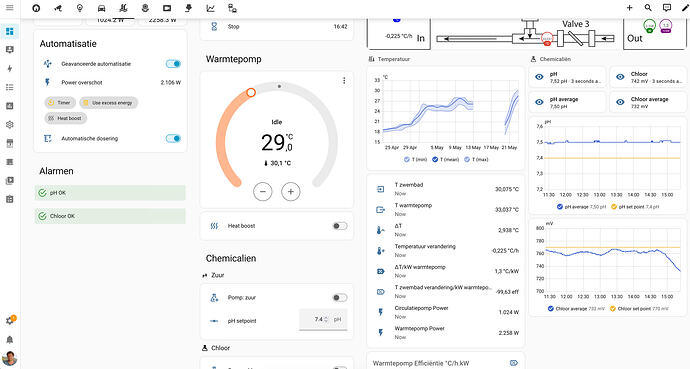Open the ΔT sensor row
690x369 pixels.
pyautogui.click(x=446, y=230)
